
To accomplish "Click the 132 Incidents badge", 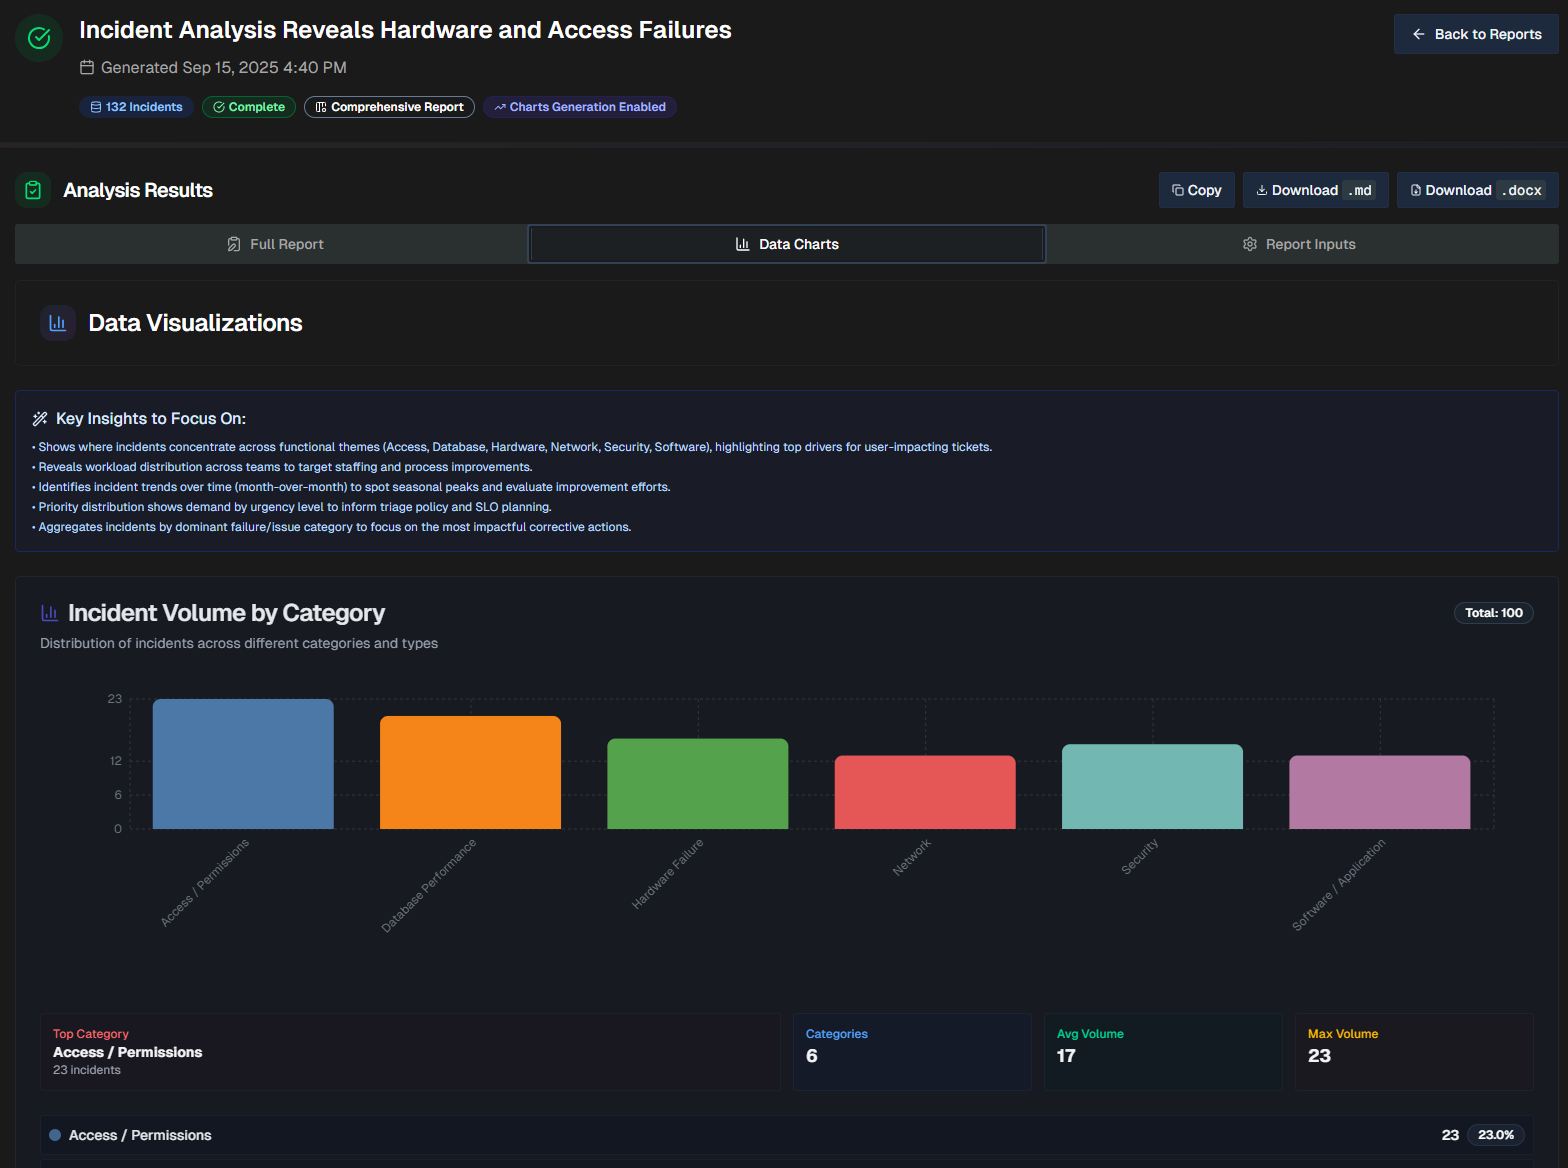I will (136, 107).
